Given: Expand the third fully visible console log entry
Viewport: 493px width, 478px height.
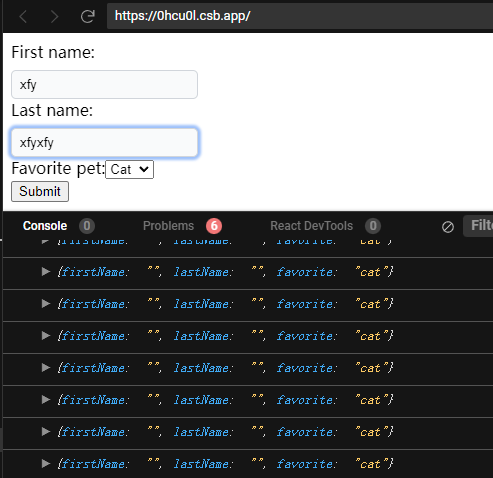Looking at the screenshot, I should 45,336.
